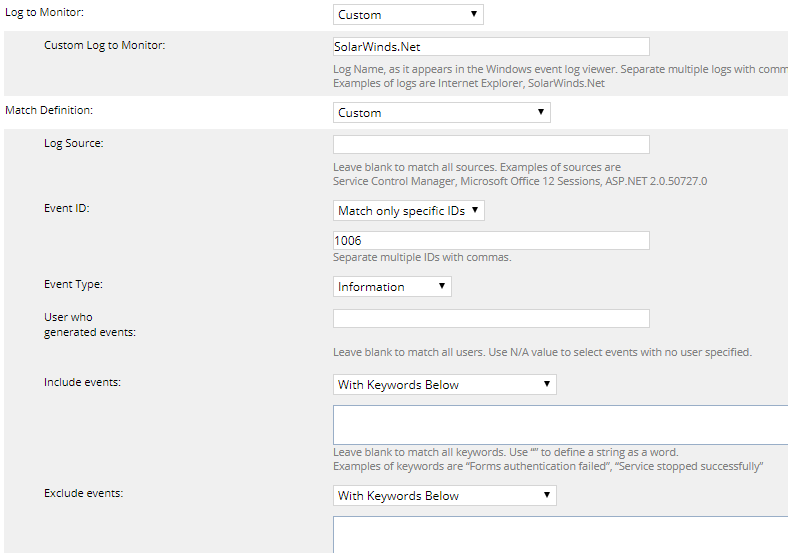Viewport: 788px width, 553px height.
Task: Open the Include events keywords dropdown
Action: tap(444, 385)
